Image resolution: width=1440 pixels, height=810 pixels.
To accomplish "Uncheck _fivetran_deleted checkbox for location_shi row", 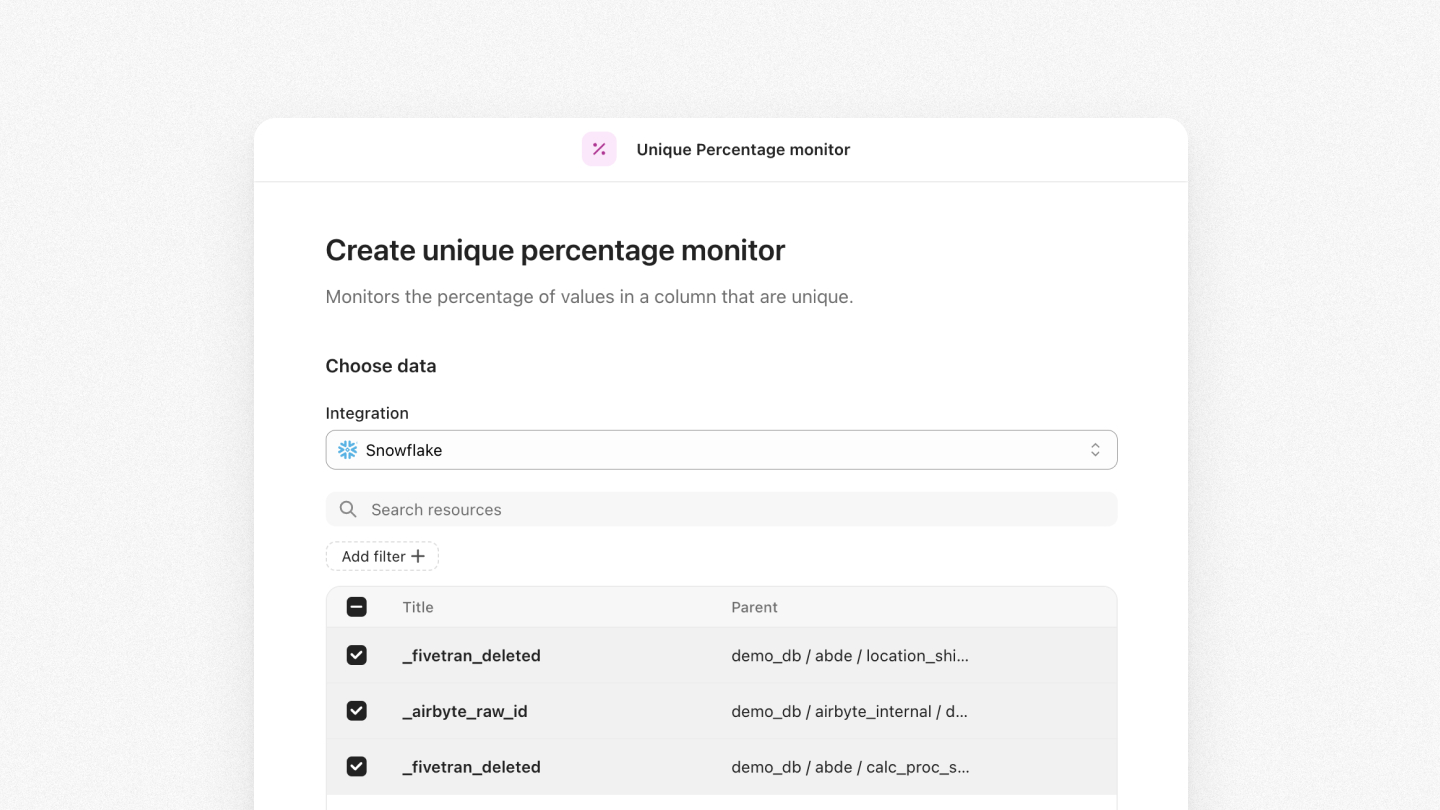I will (x=357, y=655).
